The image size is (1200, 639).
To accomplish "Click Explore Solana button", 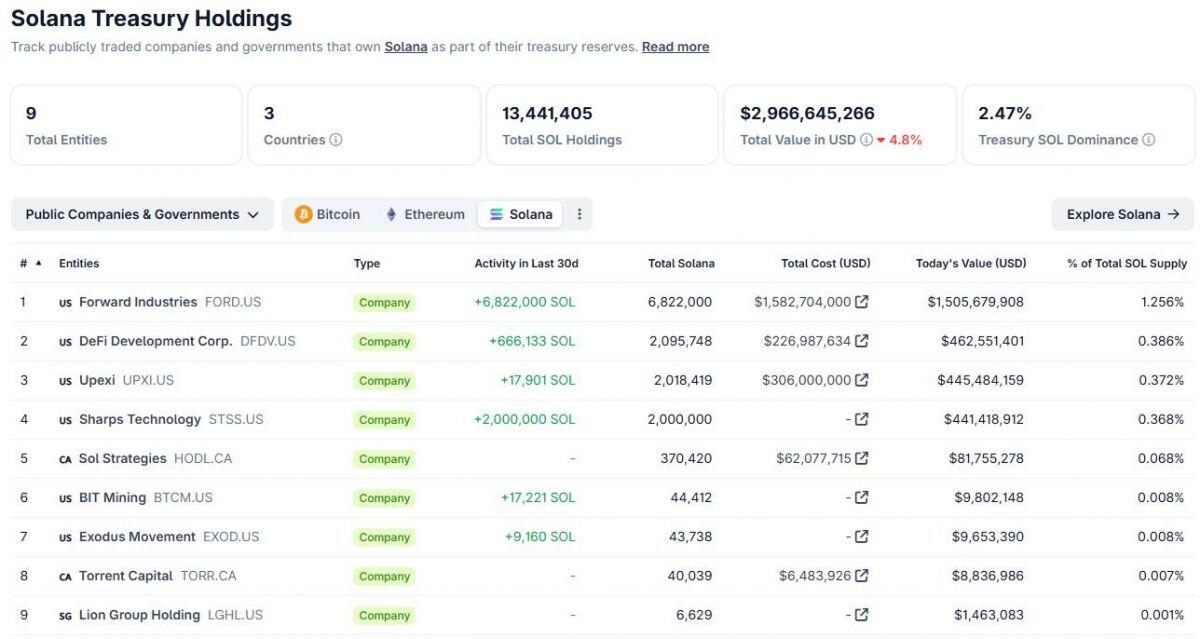I will tap(1123, 214).
